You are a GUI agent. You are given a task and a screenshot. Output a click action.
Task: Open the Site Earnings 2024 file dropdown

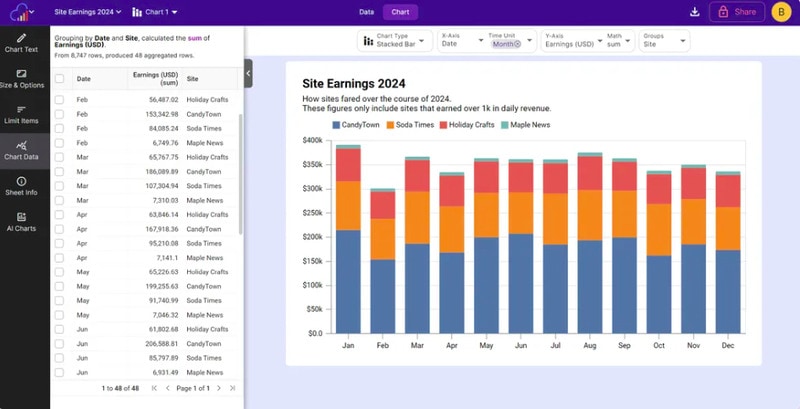[x=87, y=12]
